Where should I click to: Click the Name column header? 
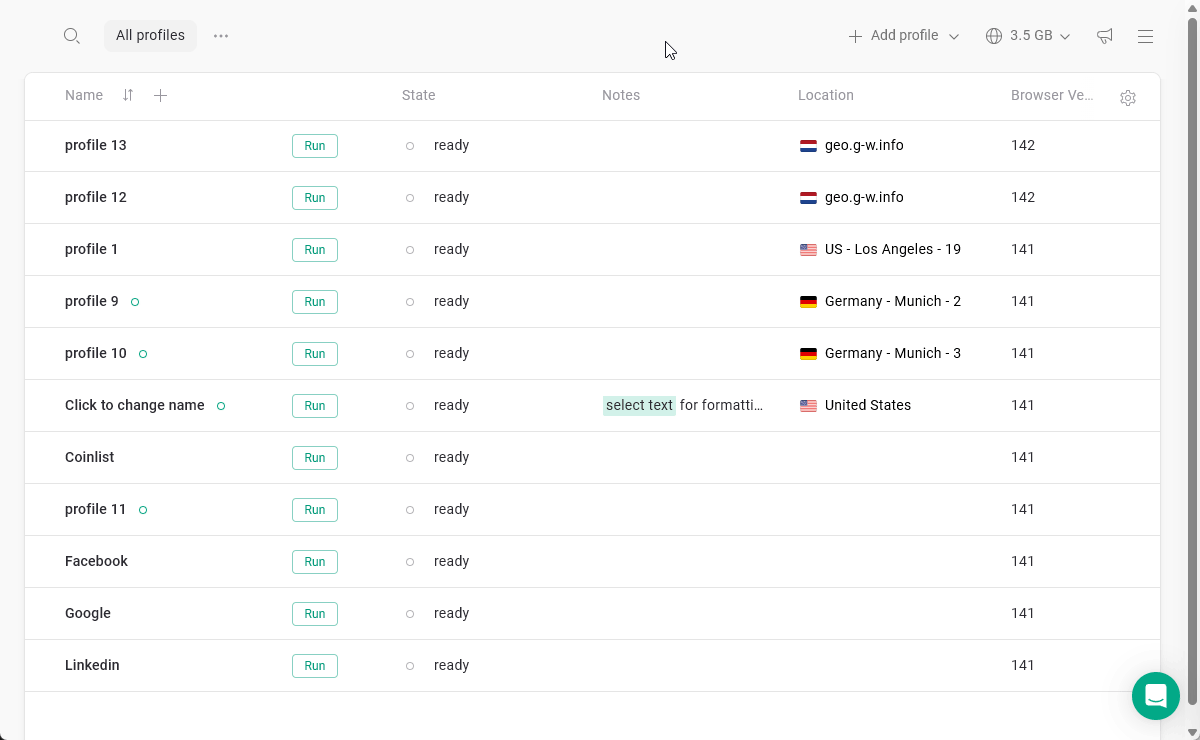(x=84, y=95)
